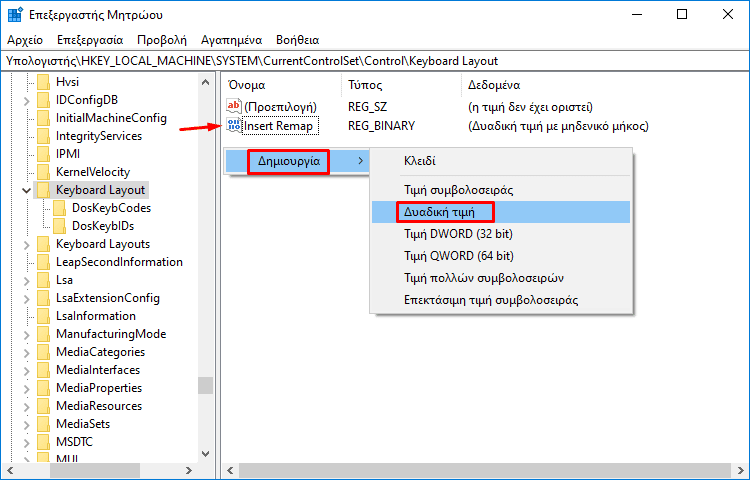Click the DosKeybCodes folder icon
This screenshot has width=750, height=480.
click(60, 208)
